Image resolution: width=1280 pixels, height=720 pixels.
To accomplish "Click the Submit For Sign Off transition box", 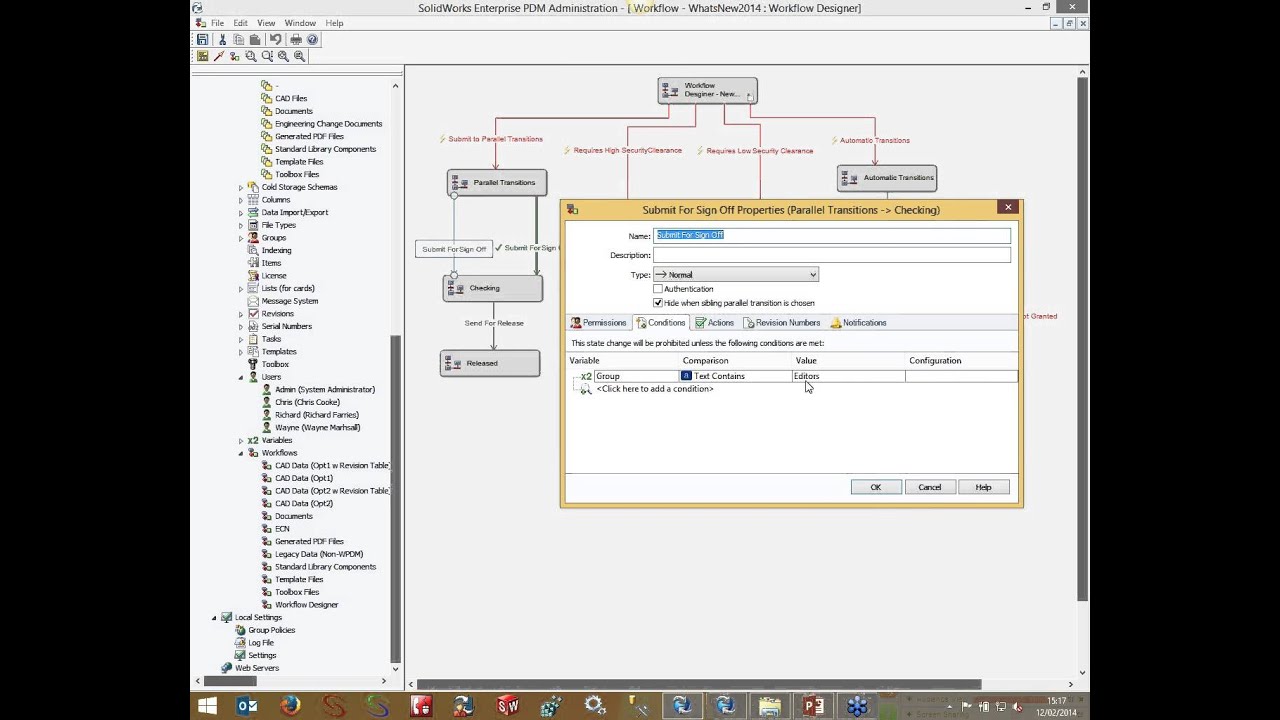I will click(x=454, y=249).
